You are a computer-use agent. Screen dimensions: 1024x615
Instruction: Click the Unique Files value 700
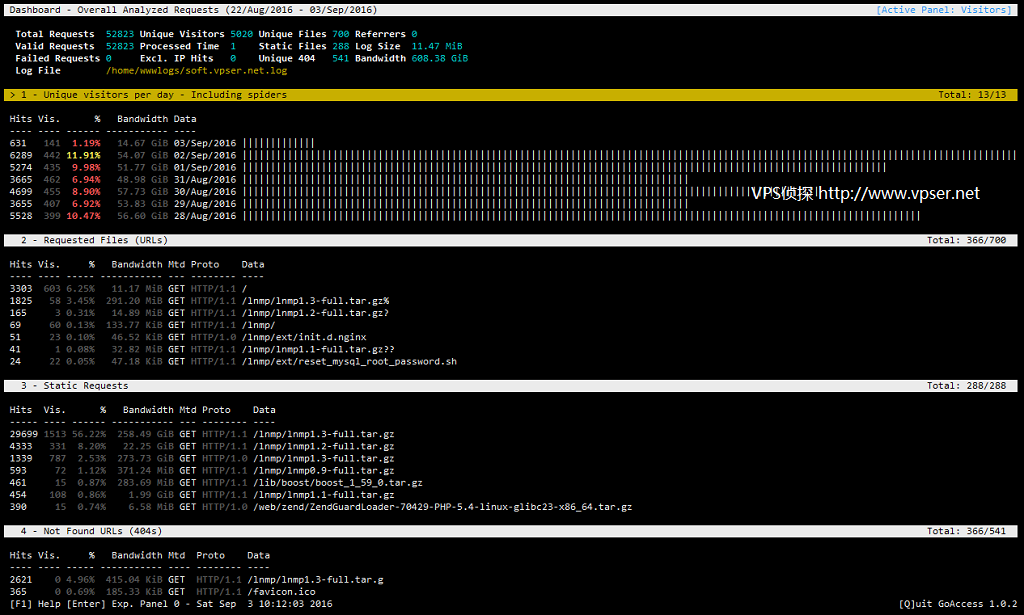tap(341, 34)
